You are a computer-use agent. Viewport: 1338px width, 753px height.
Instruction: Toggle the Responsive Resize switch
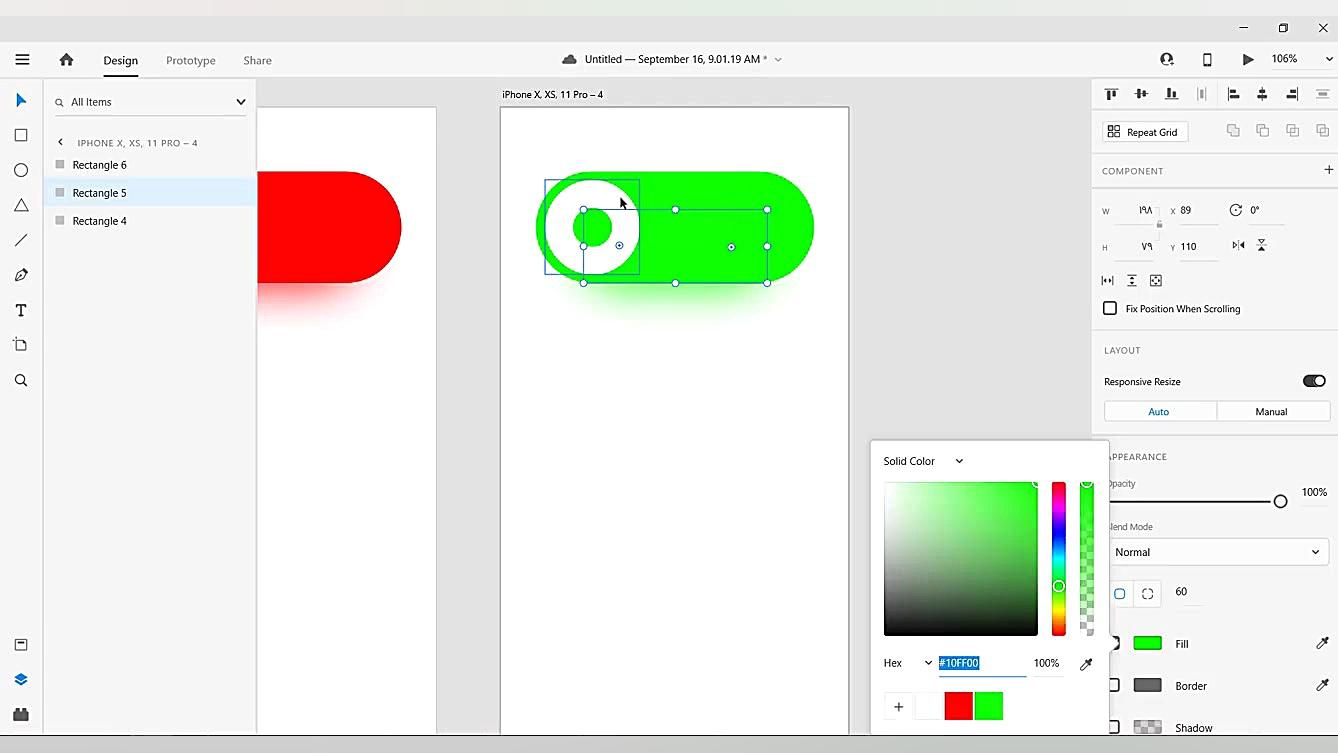(1314, 381)
